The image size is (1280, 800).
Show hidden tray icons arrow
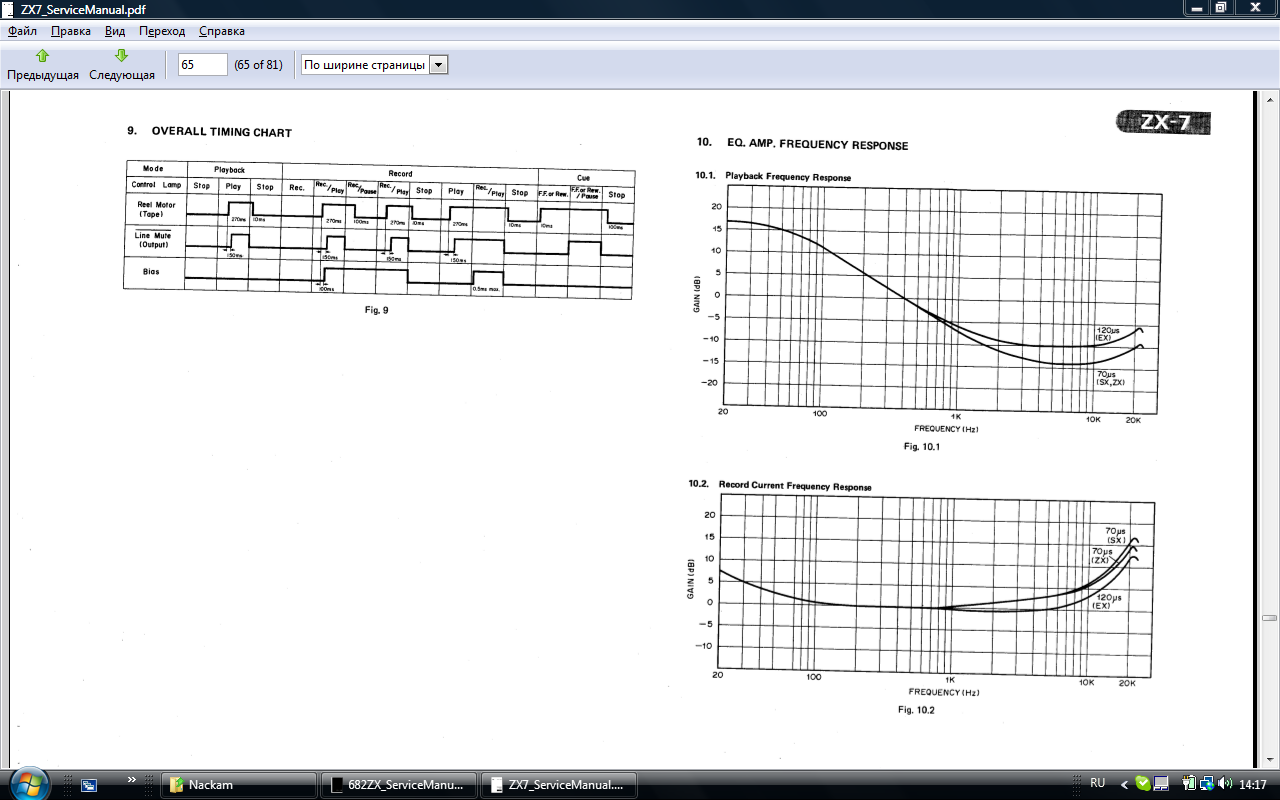[x=1124, y=785]
